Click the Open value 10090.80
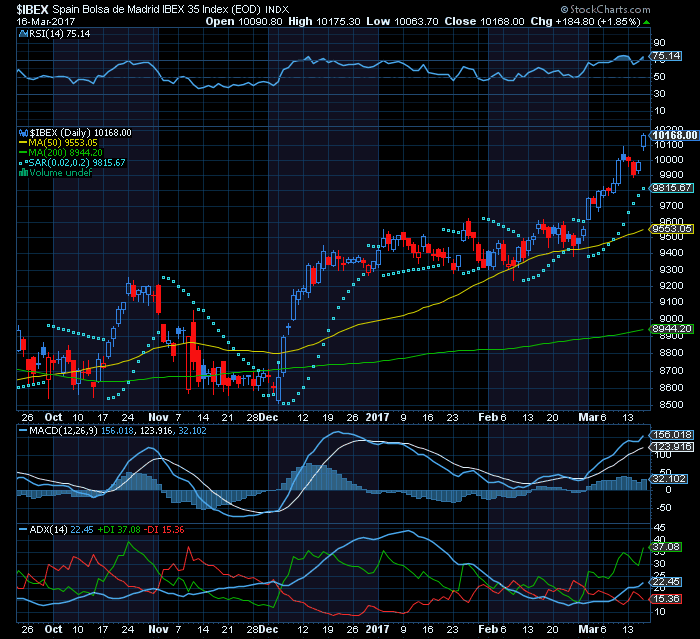 click(260, 21)
